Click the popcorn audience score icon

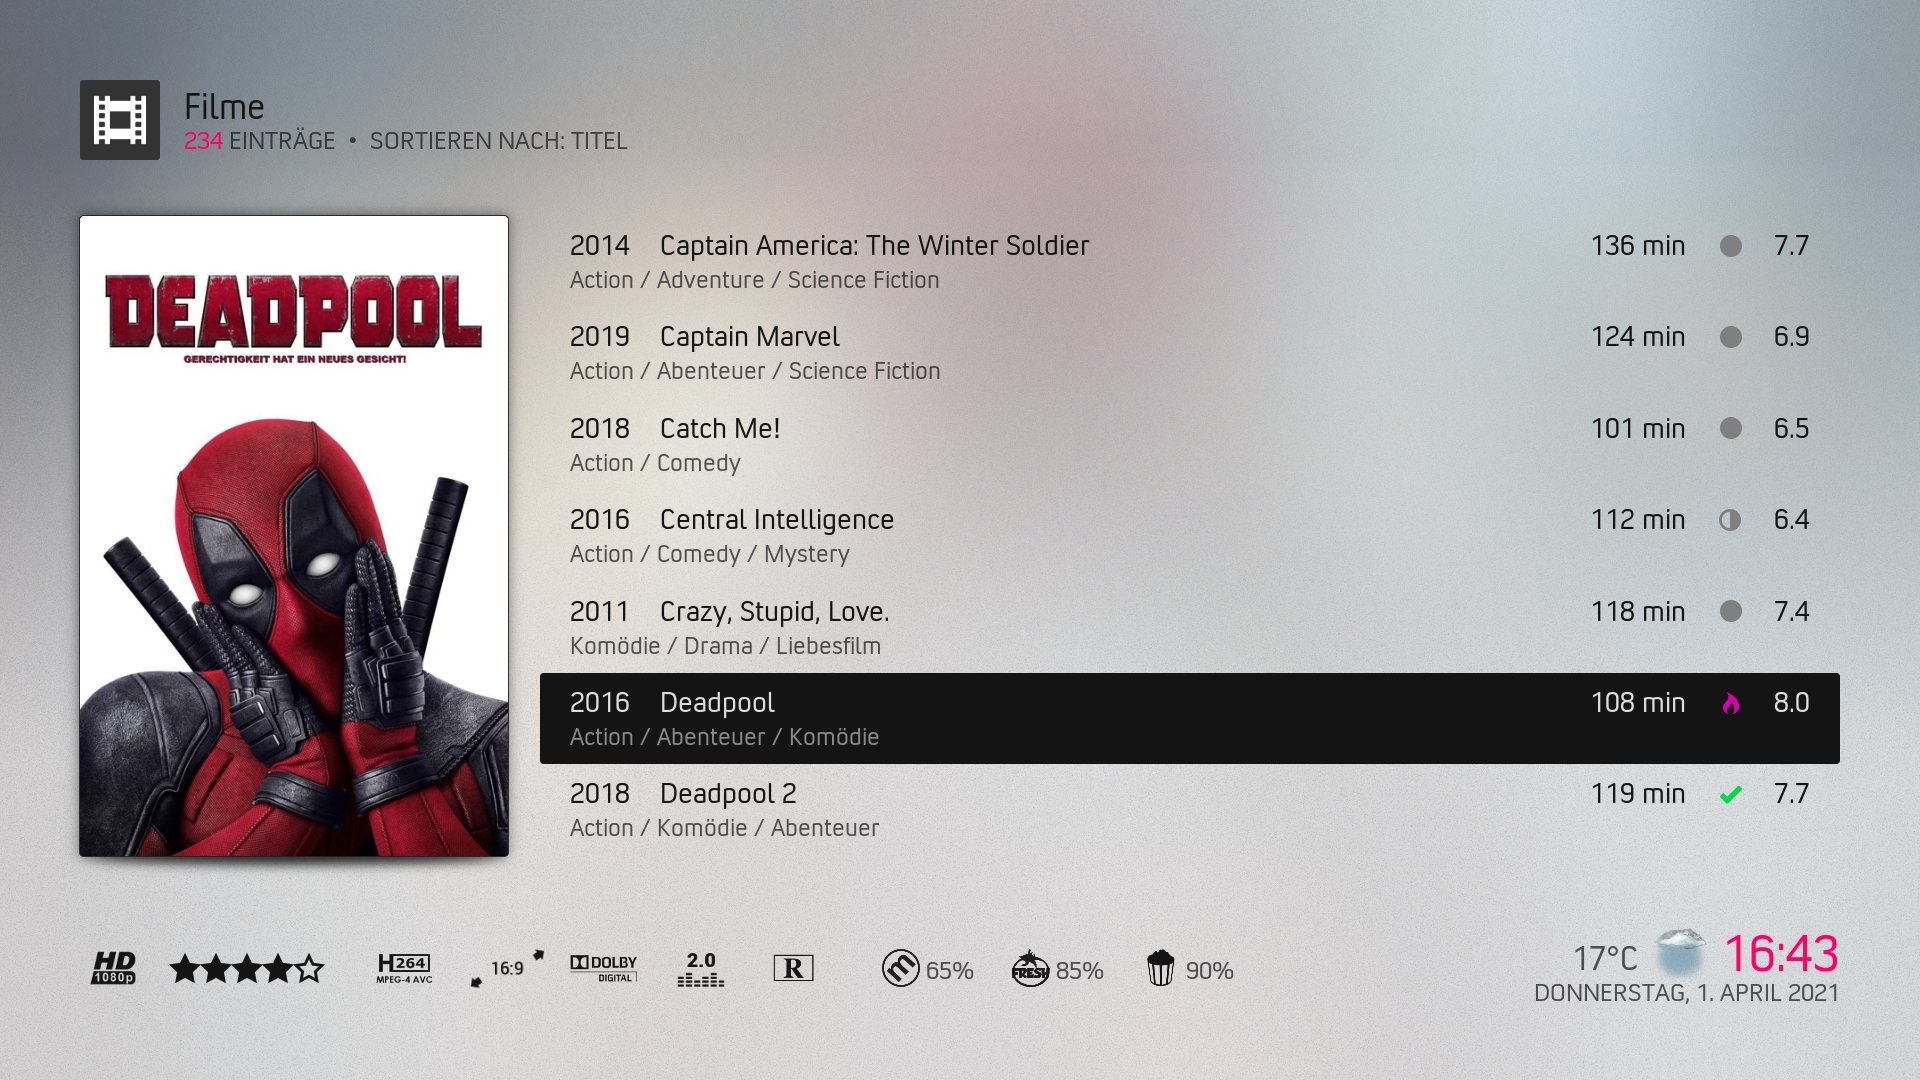[x=1160, y=968]
